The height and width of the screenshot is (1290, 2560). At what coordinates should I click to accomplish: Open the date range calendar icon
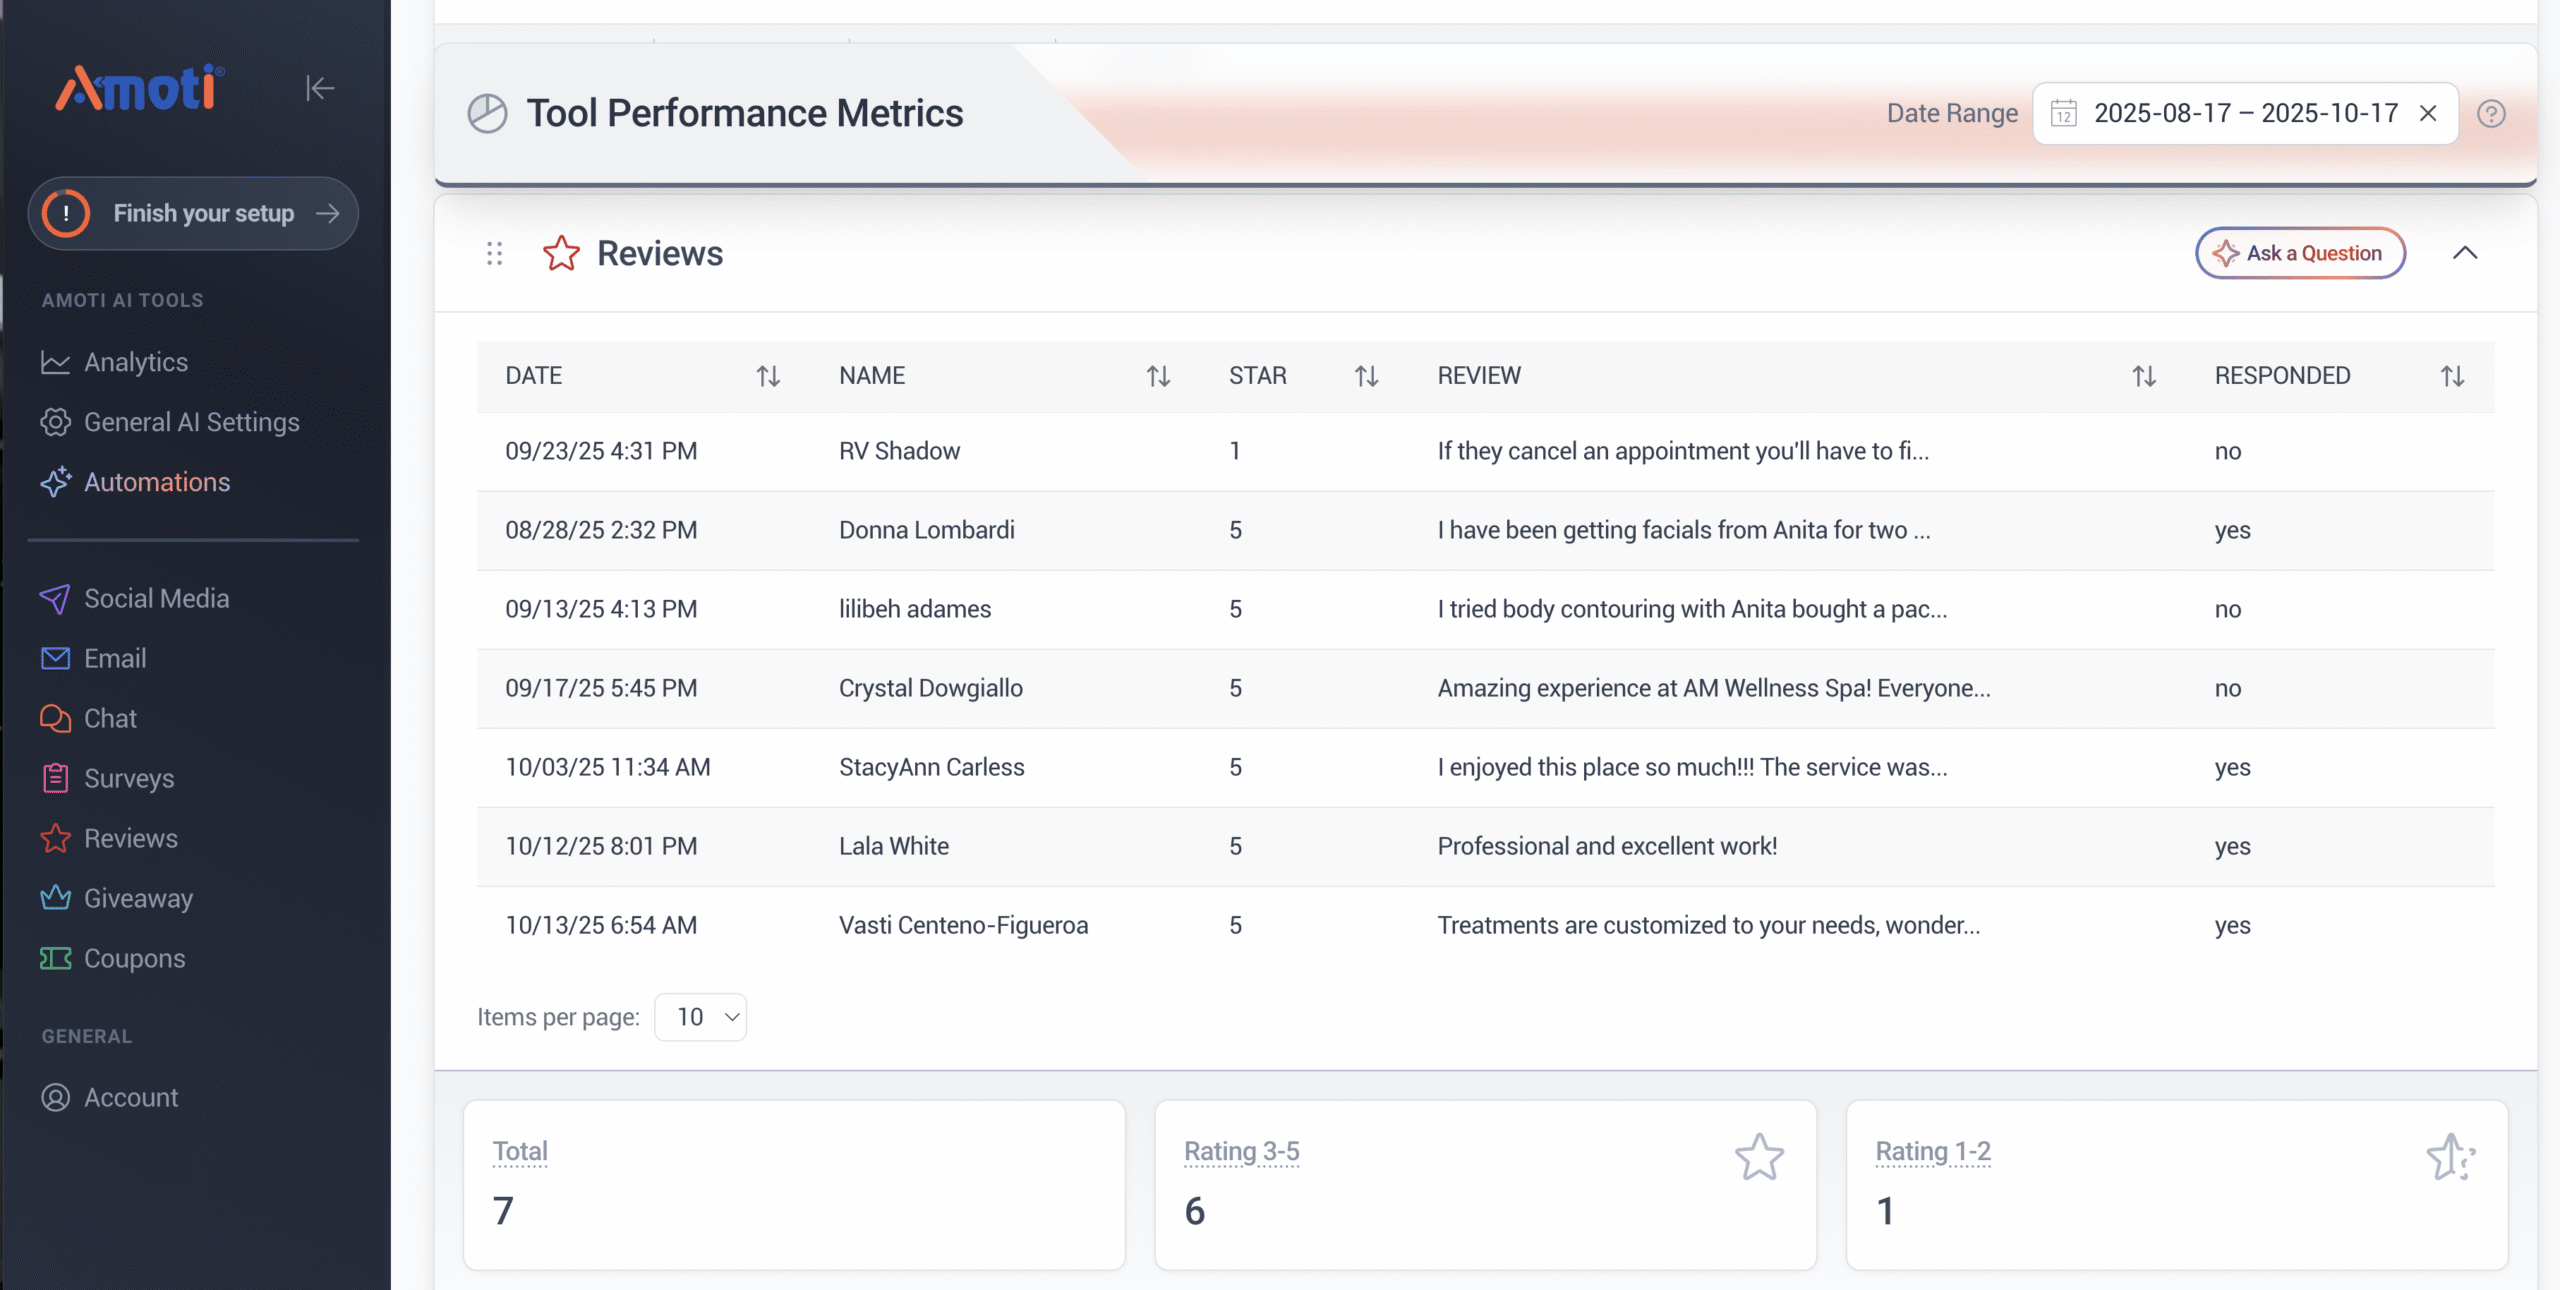coord(2064,114)
